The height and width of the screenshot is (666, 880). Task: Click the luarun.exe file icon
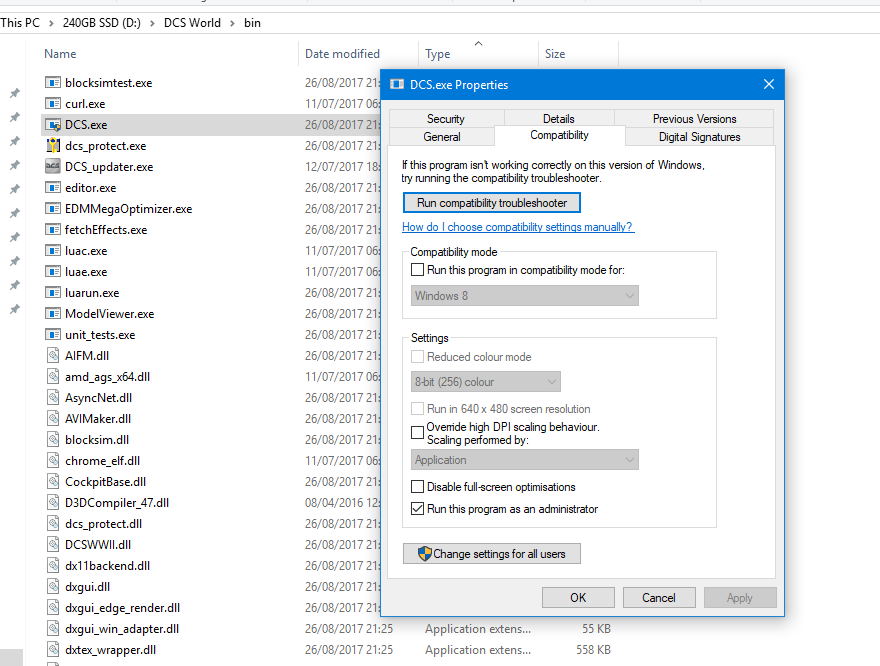(53, 292)
